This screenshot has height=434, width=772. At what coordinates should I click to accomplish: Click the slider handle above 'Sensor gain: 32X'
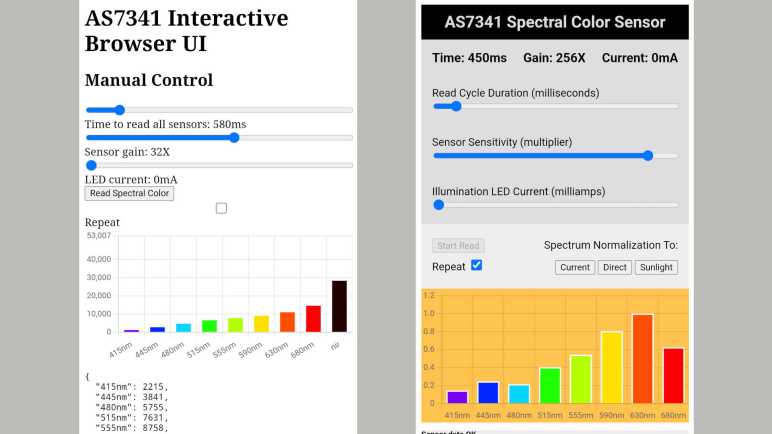pyautogui.click(x=234, y=138)
